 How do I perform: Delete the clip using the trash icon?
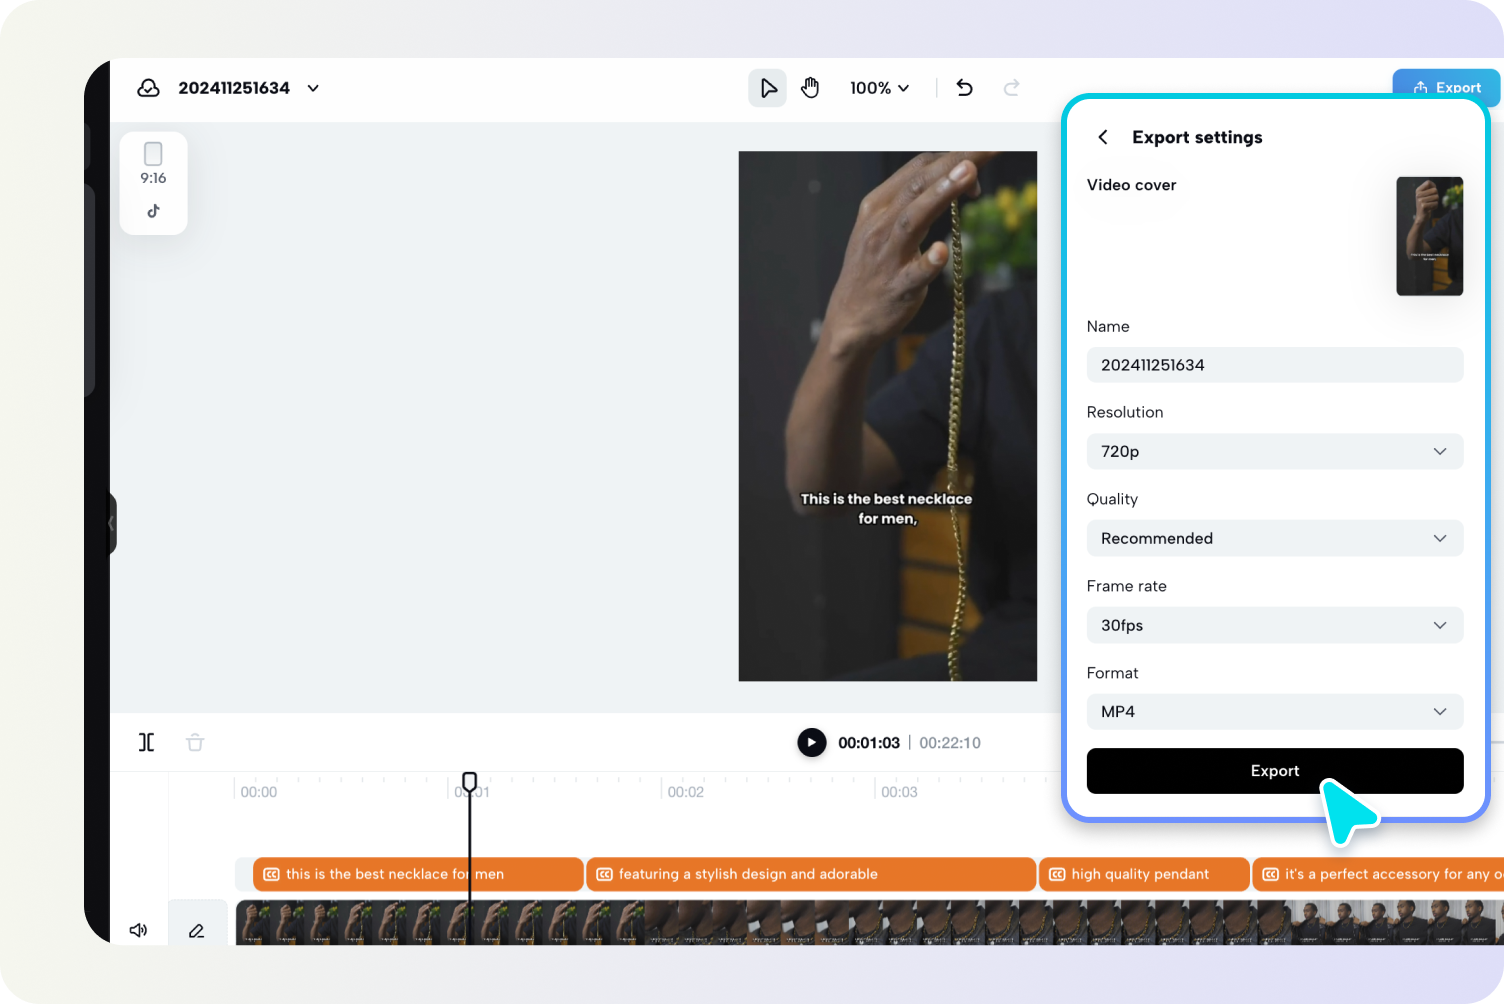point(194,742)
